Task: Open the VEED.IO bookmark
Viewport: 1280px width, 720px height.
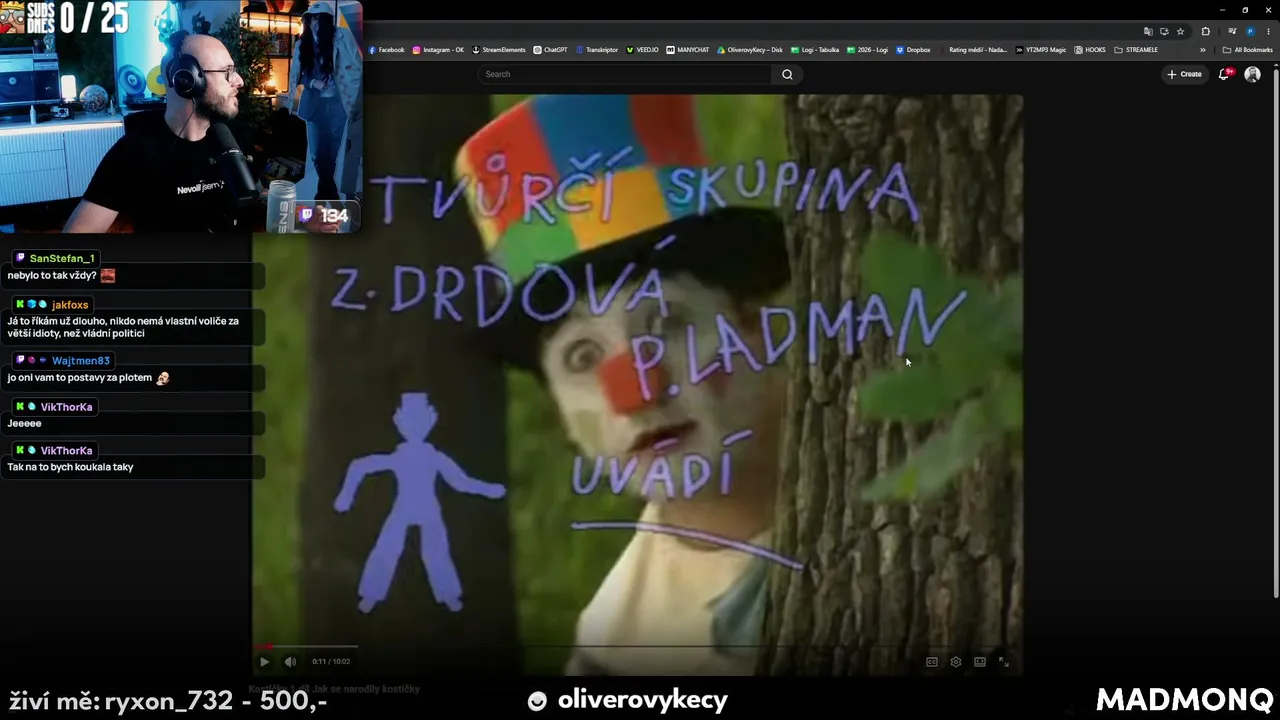Action: pos(643,50)
